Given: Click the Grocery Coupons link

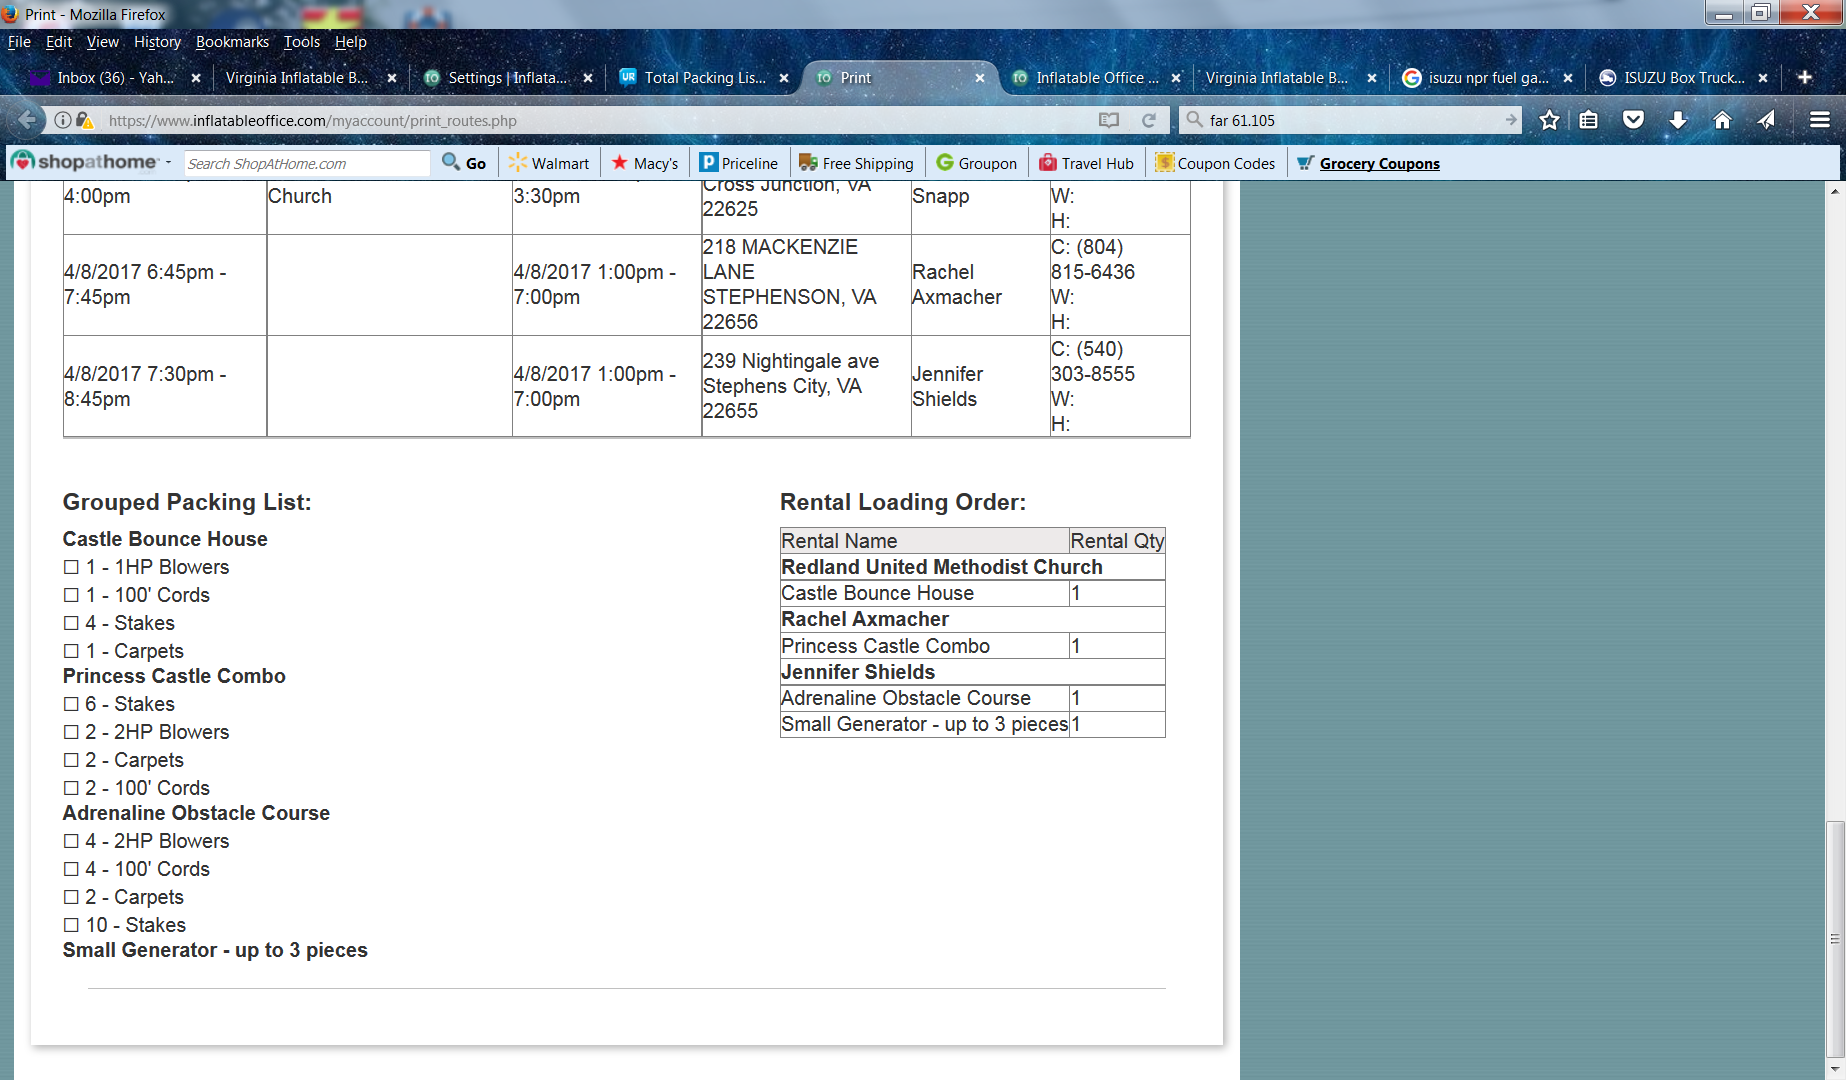Looking at the screenshot, I should coord(1379,164).
